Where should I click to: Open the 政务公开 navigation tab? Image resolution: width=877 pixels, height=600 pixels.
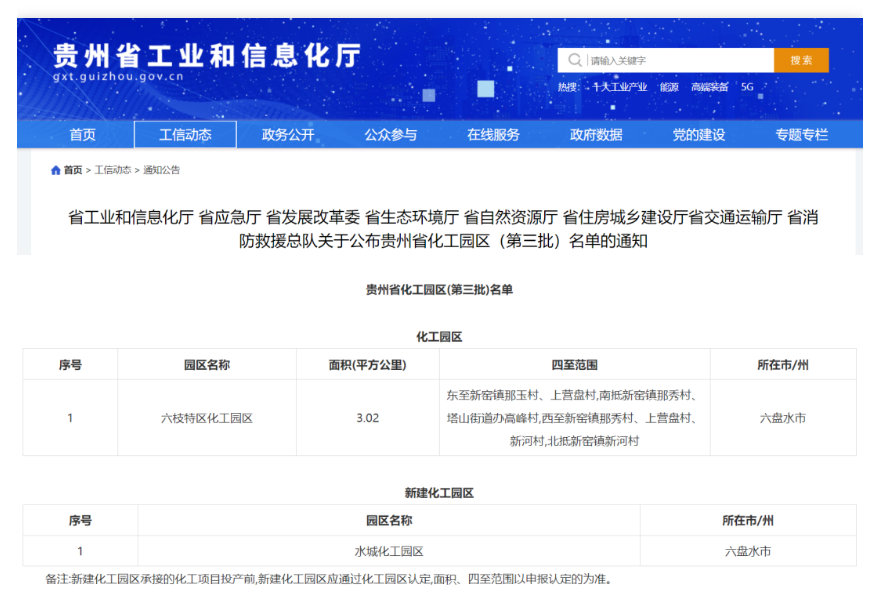[288, 134]
